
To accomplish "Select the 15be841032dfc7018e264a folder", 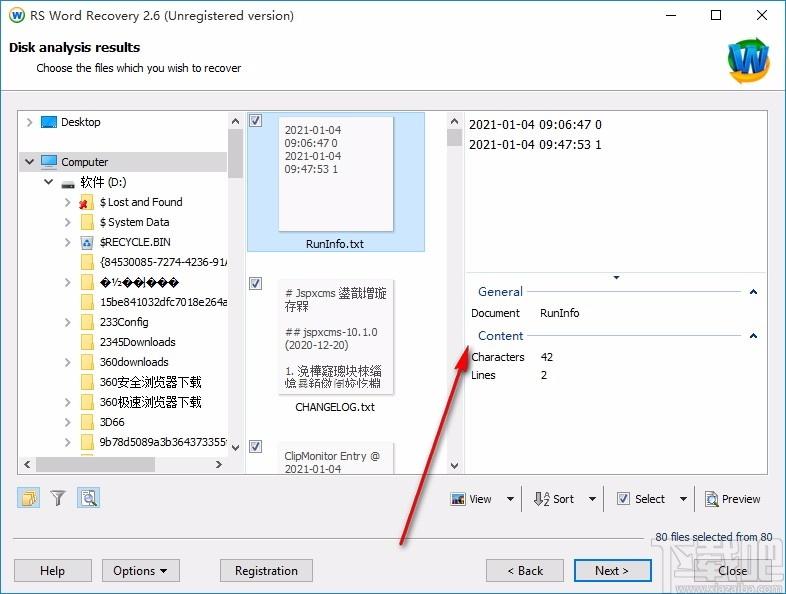I will point(163,302).
